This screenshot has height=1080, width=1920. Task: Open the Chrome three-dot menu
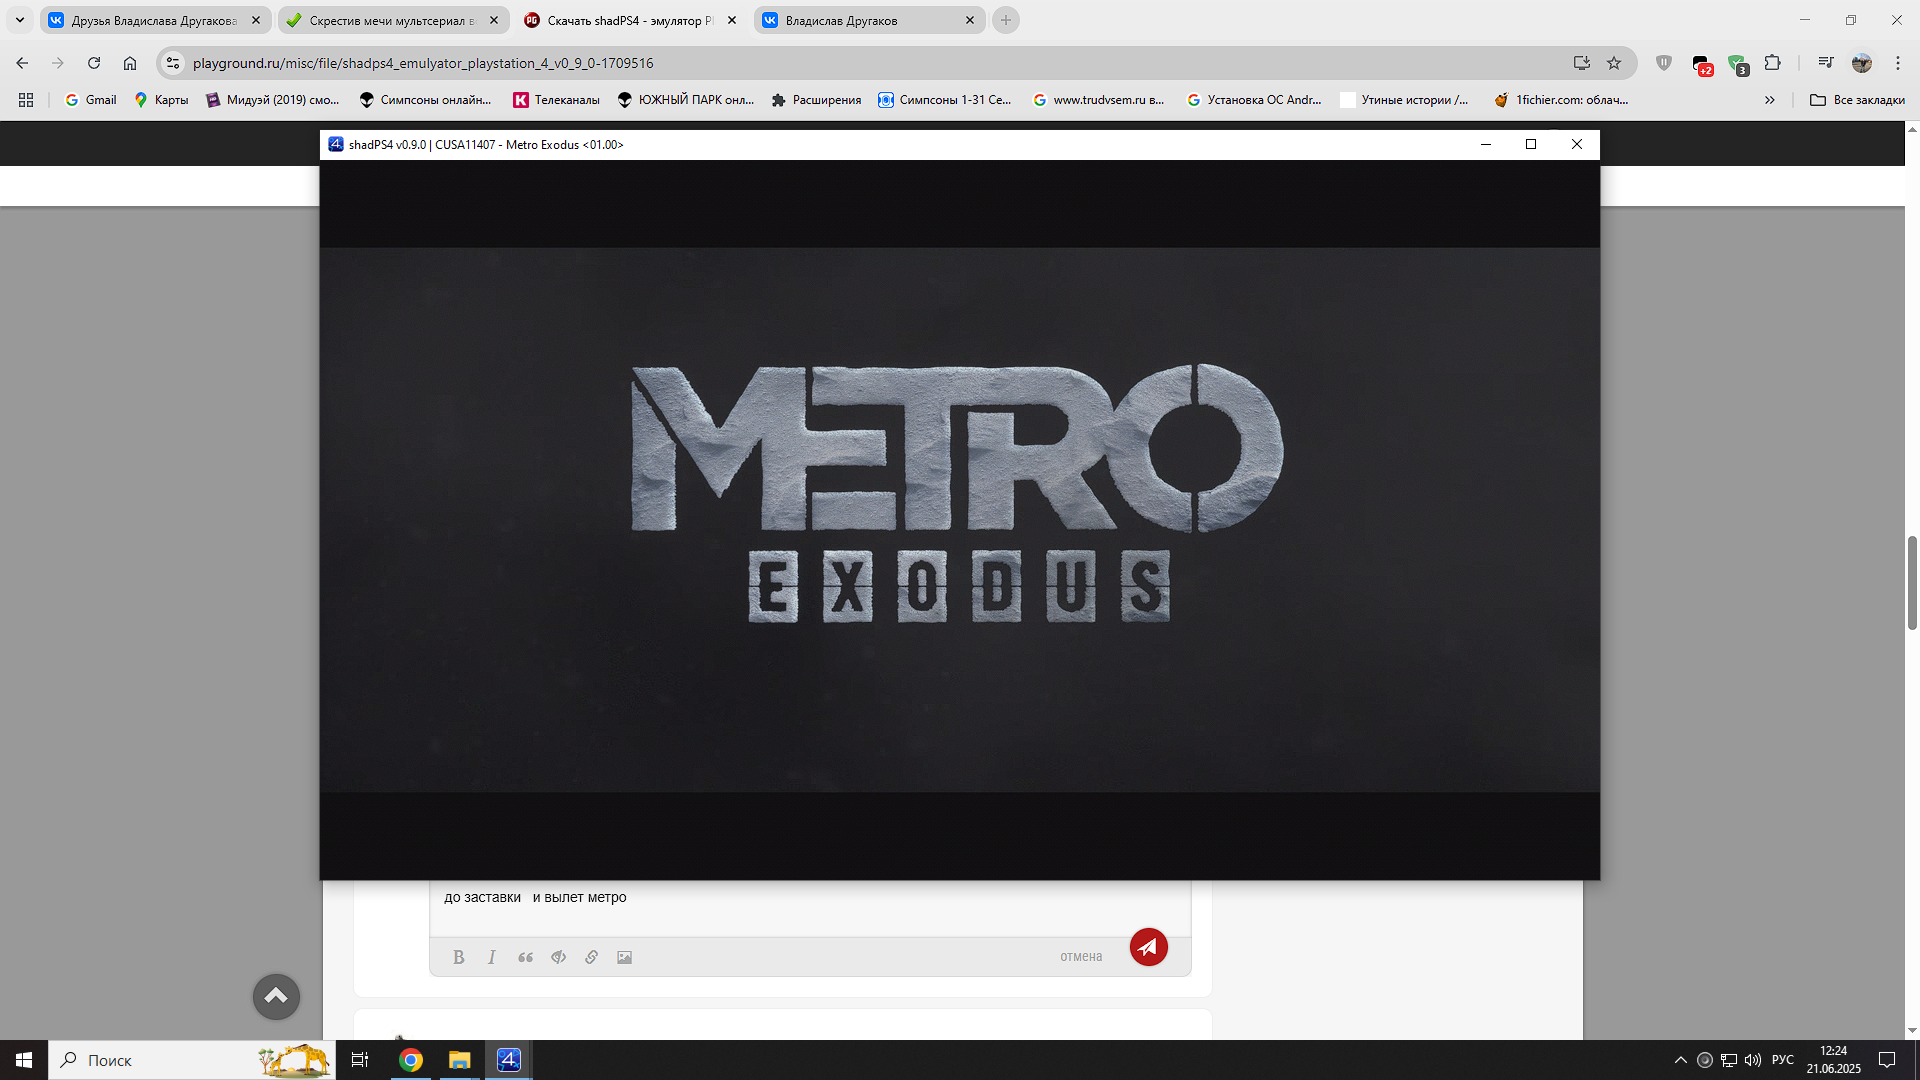point(1898,63)
